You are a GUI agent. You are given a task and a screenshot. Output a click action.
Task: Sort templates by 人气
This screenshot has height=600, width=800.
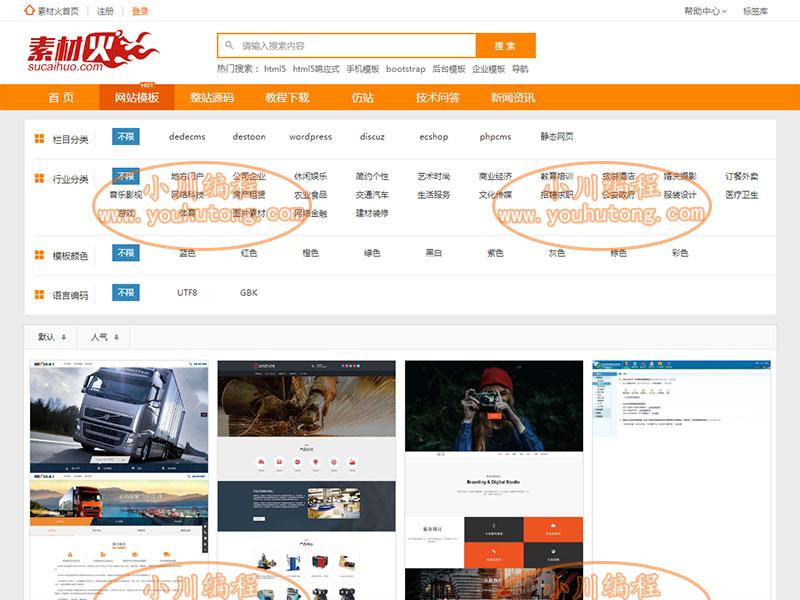[x=105, y=337]
